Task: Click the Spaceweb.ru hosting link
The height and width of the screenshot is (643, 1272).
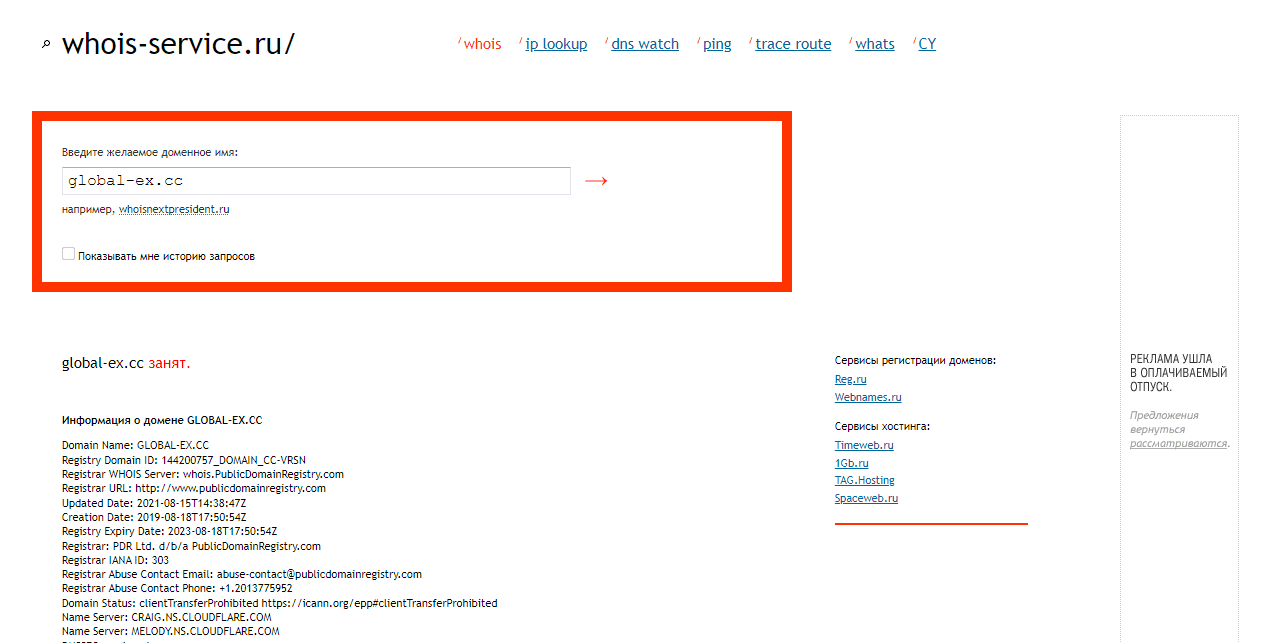Action: point(866,499)
